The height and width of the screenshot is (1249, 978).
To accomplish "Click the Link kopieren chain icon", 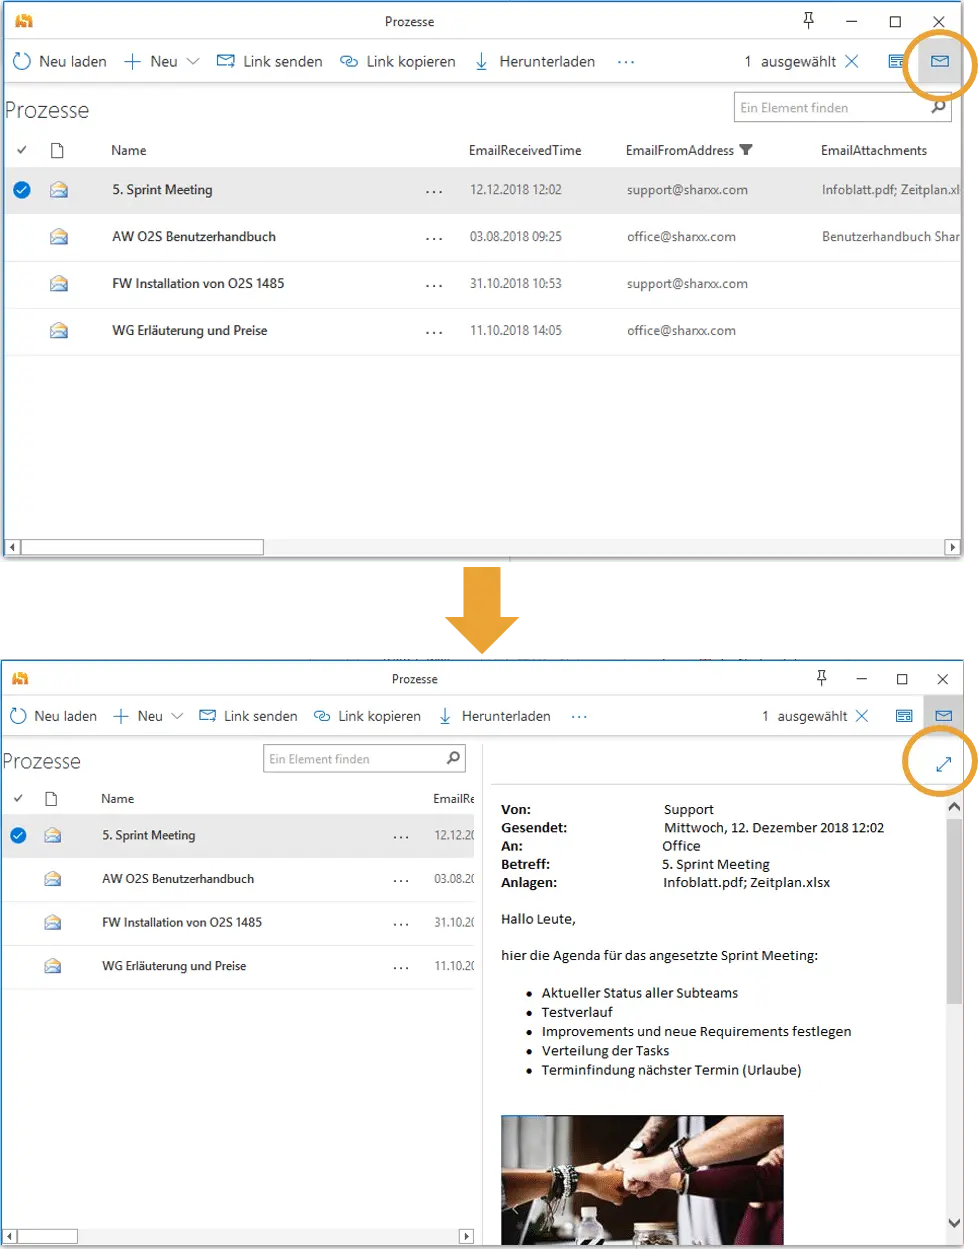I will coord(347,61).
